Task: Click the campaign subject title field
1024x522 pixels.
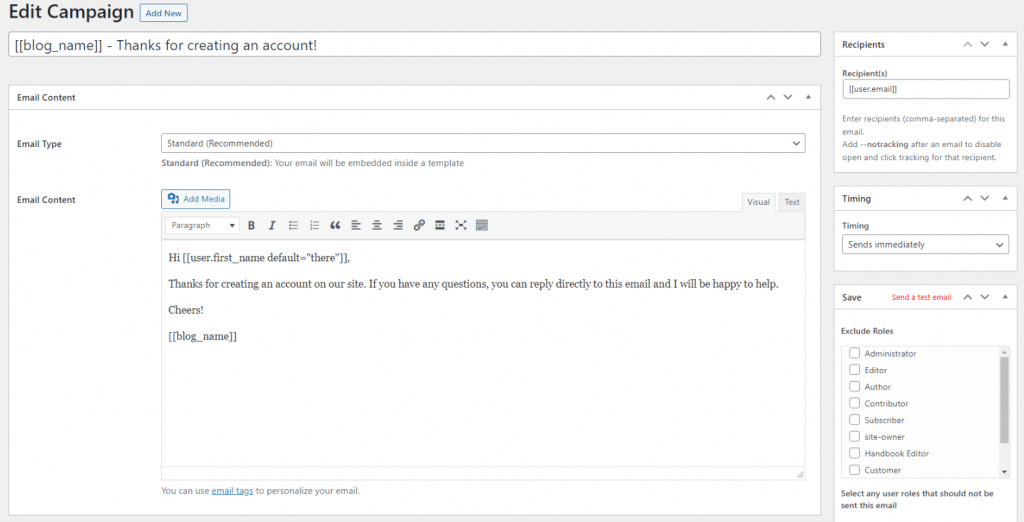Action: 414,44
